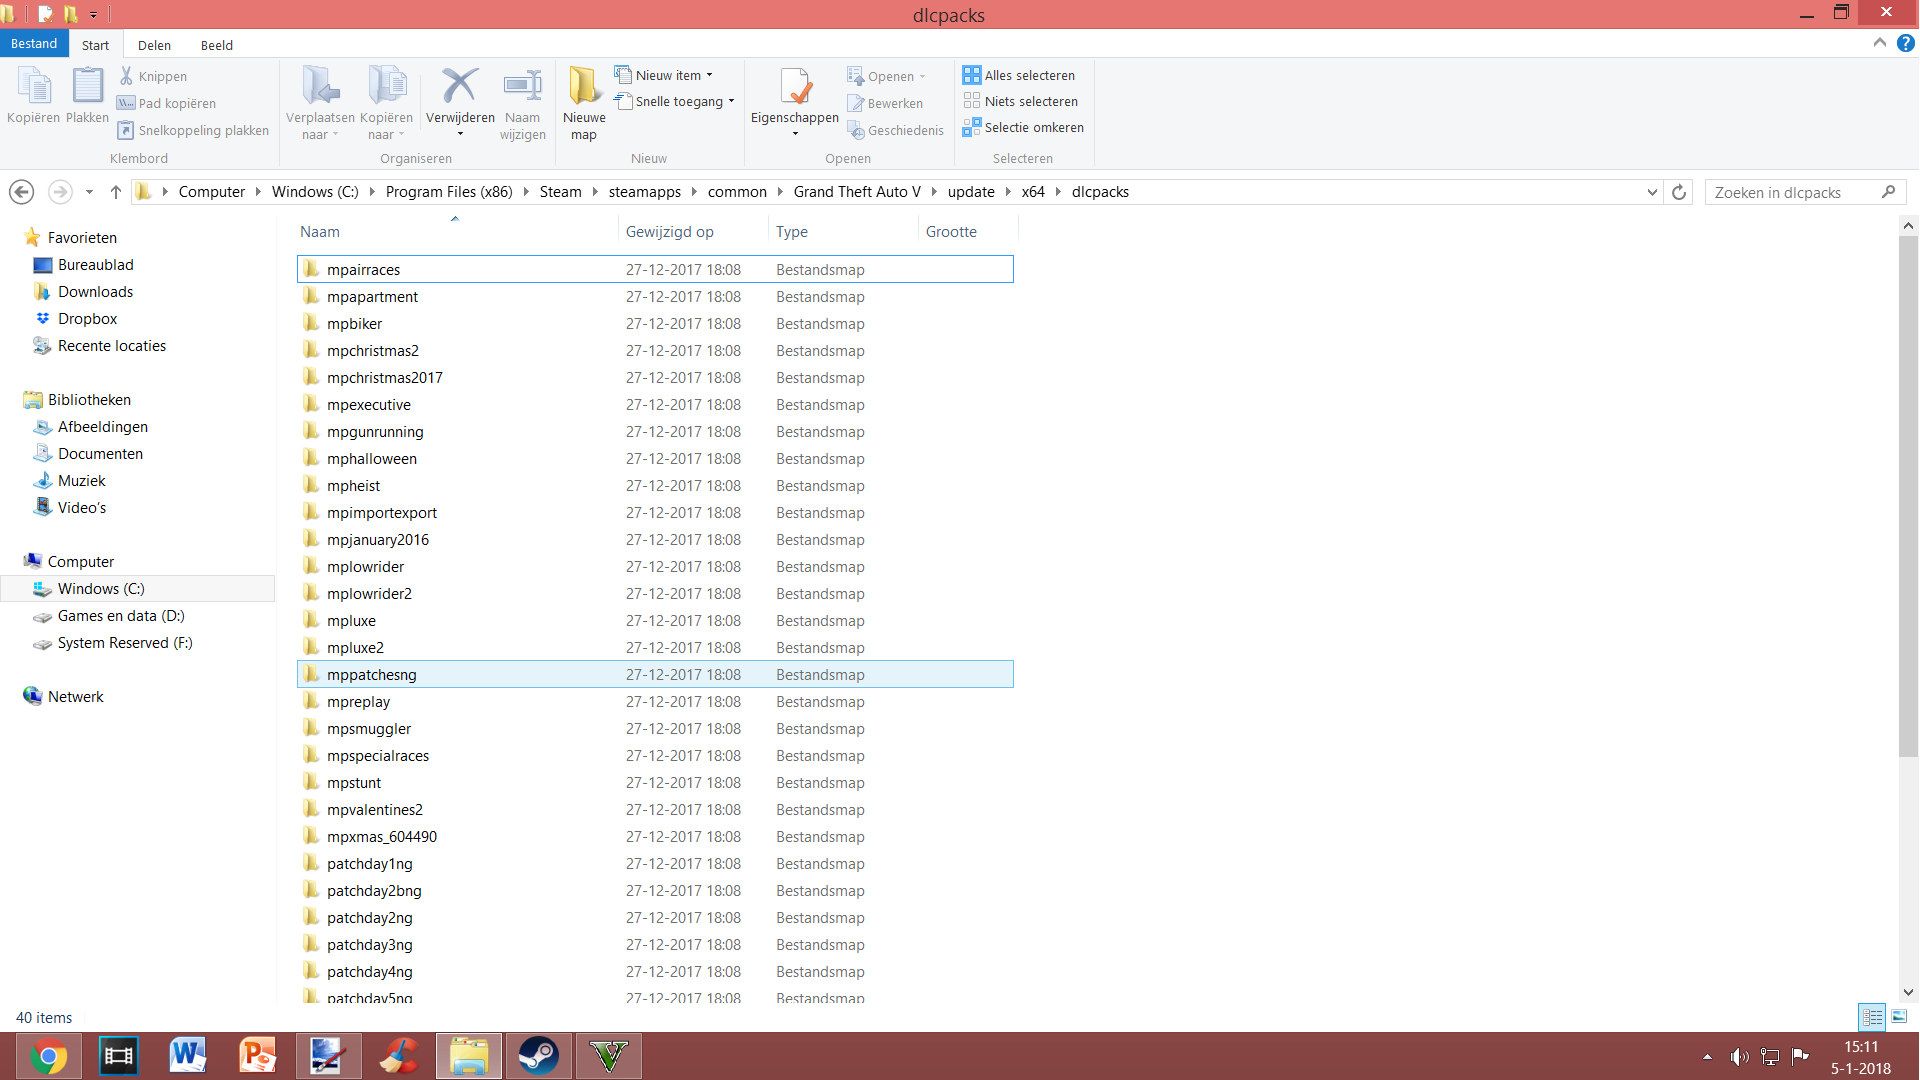The height and width of the screenshot is (1080, 1920).
Task: Click Bewerken in the Openen group
Action: coord(885,103)
